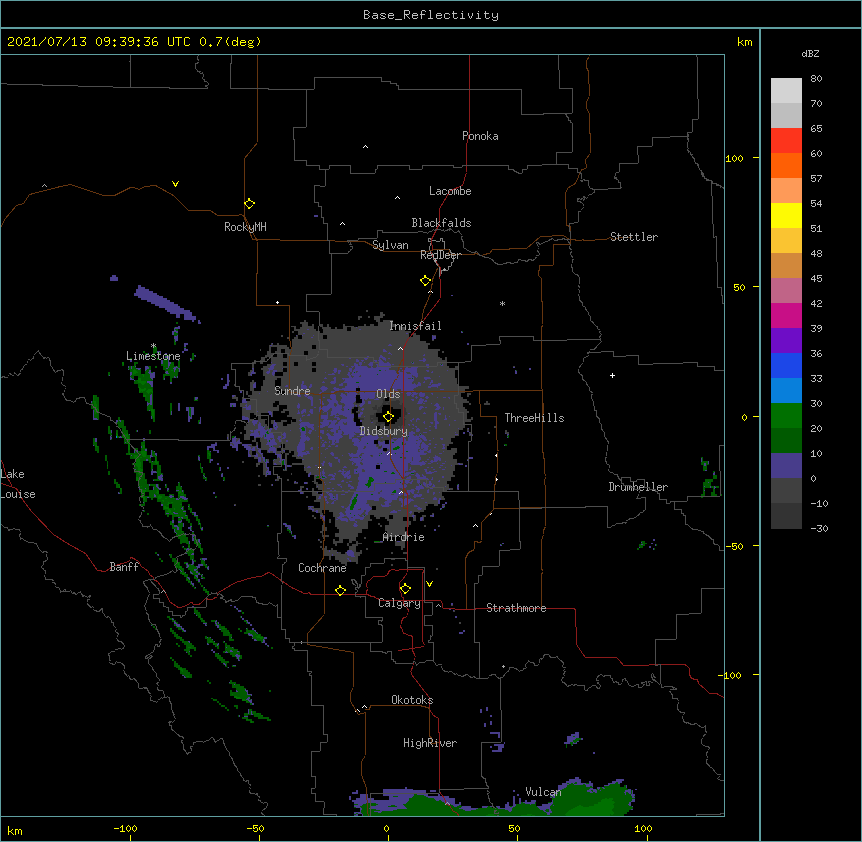
Task: Click the Vulcan label
Action: coord(543,792)
